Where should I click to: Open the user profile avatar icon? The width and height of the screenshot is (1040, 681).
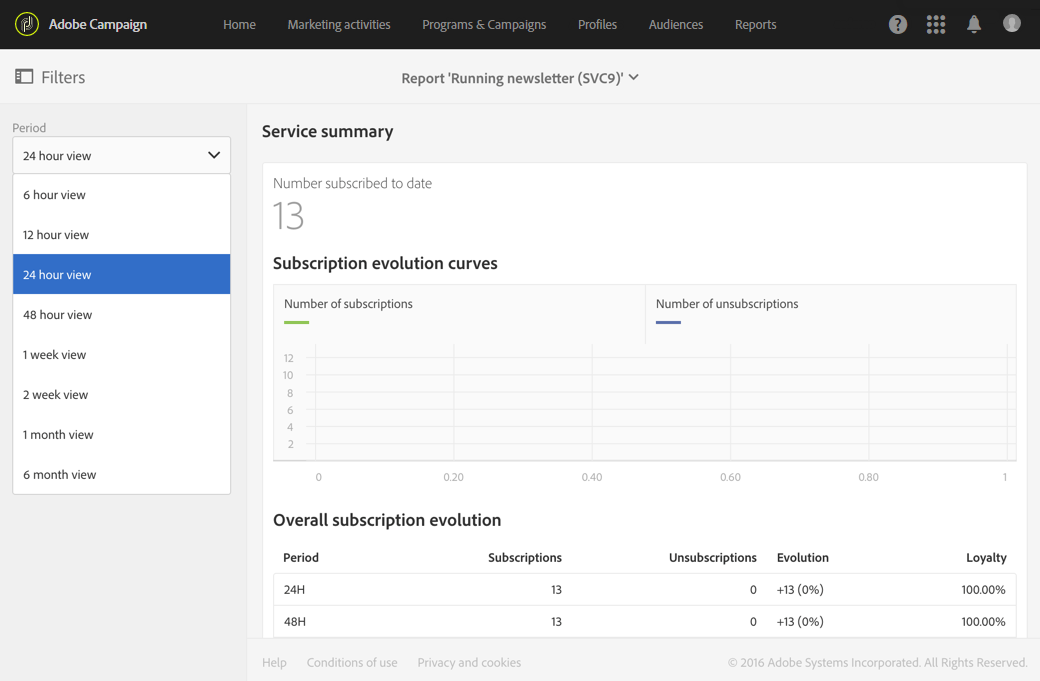[x=1011, y=24]
